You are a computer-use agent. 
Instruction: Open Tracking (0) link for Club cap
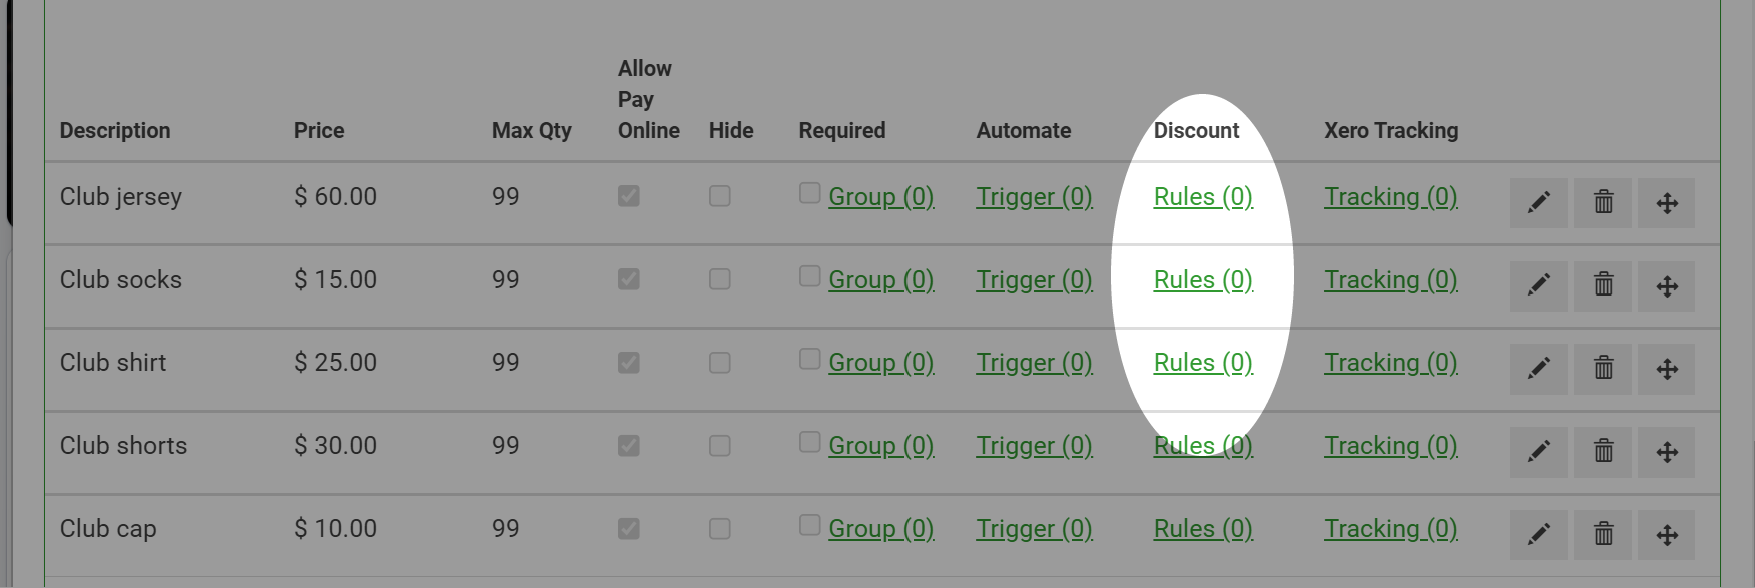point(1391,529)
